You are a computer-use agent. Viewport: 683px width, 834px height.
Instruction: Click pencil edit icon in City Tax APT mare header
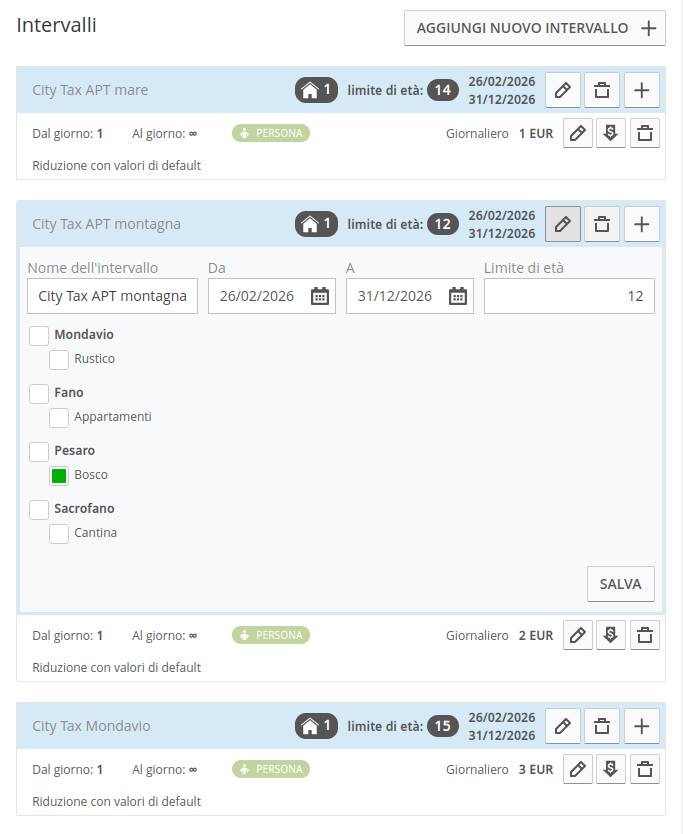pyautogui.click(x=562, y=90)
